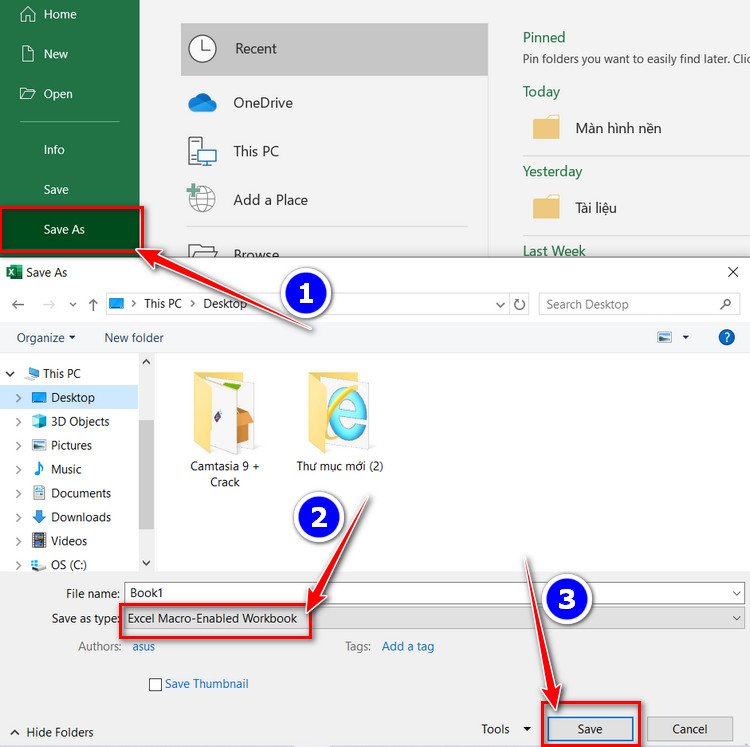Click the tree scrollbar down arrow
This screenshot has height=747, width=750.
point(146,563)
